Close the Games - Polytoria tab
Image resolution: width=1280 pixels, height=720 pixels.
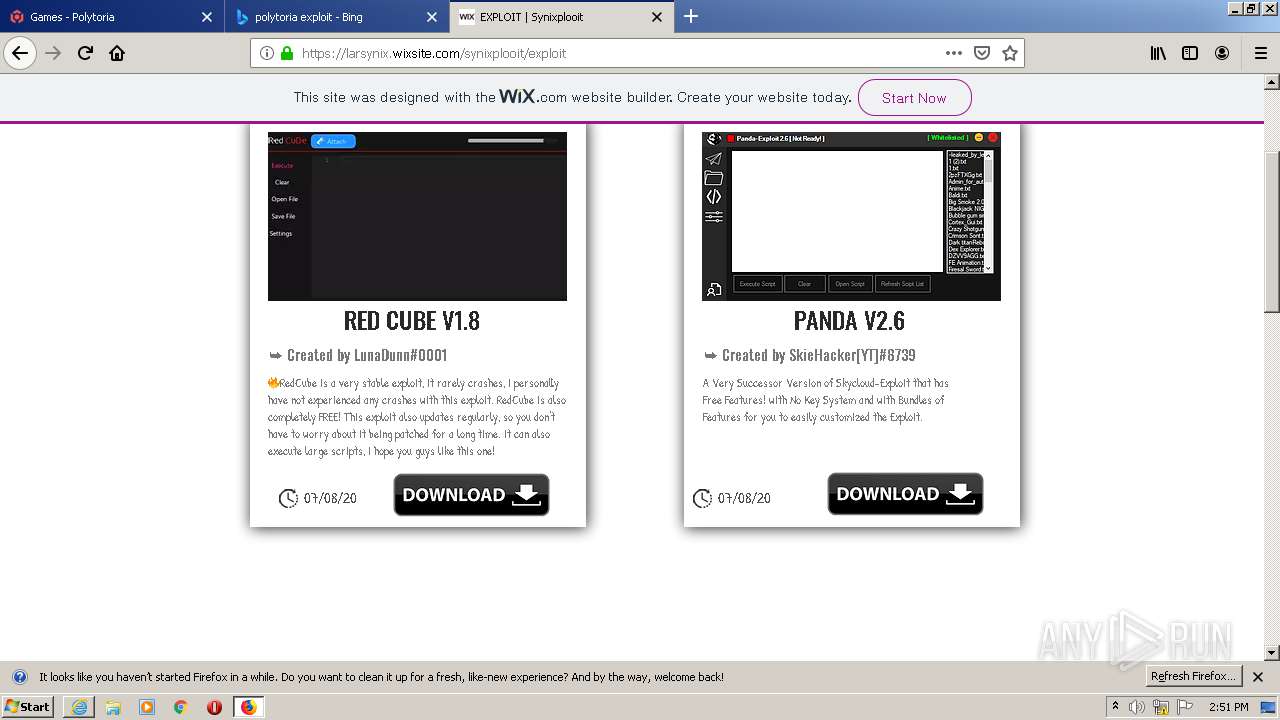(207, 17)
